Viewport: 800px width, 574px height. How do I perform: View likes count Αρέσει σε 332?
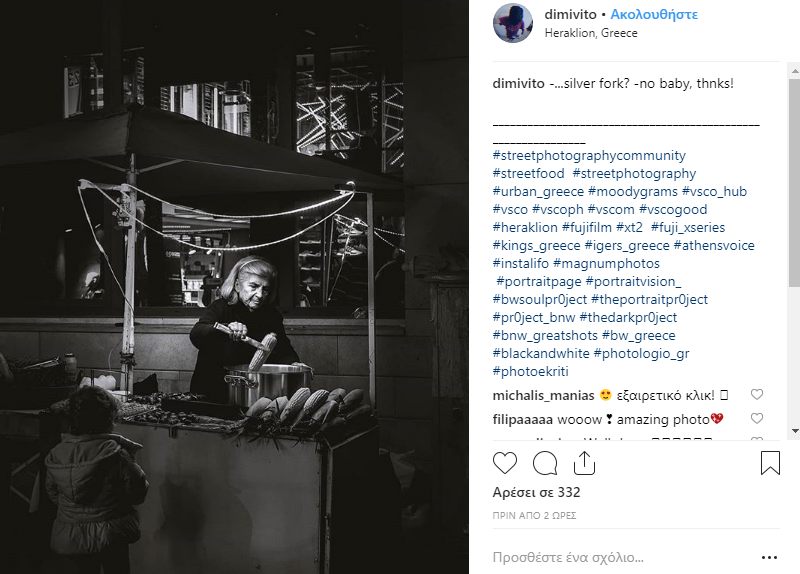(x=536, y=492)
